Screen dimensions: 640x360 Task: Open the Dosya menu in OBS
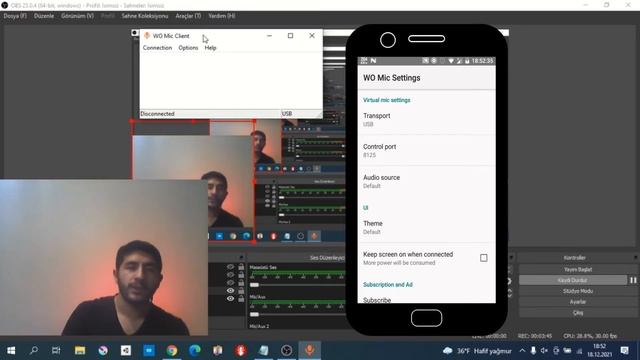[15, 16]
